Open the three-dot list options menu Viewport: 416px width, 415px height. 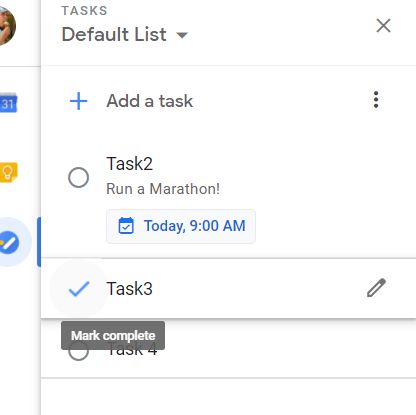click(x=376, y=100)
